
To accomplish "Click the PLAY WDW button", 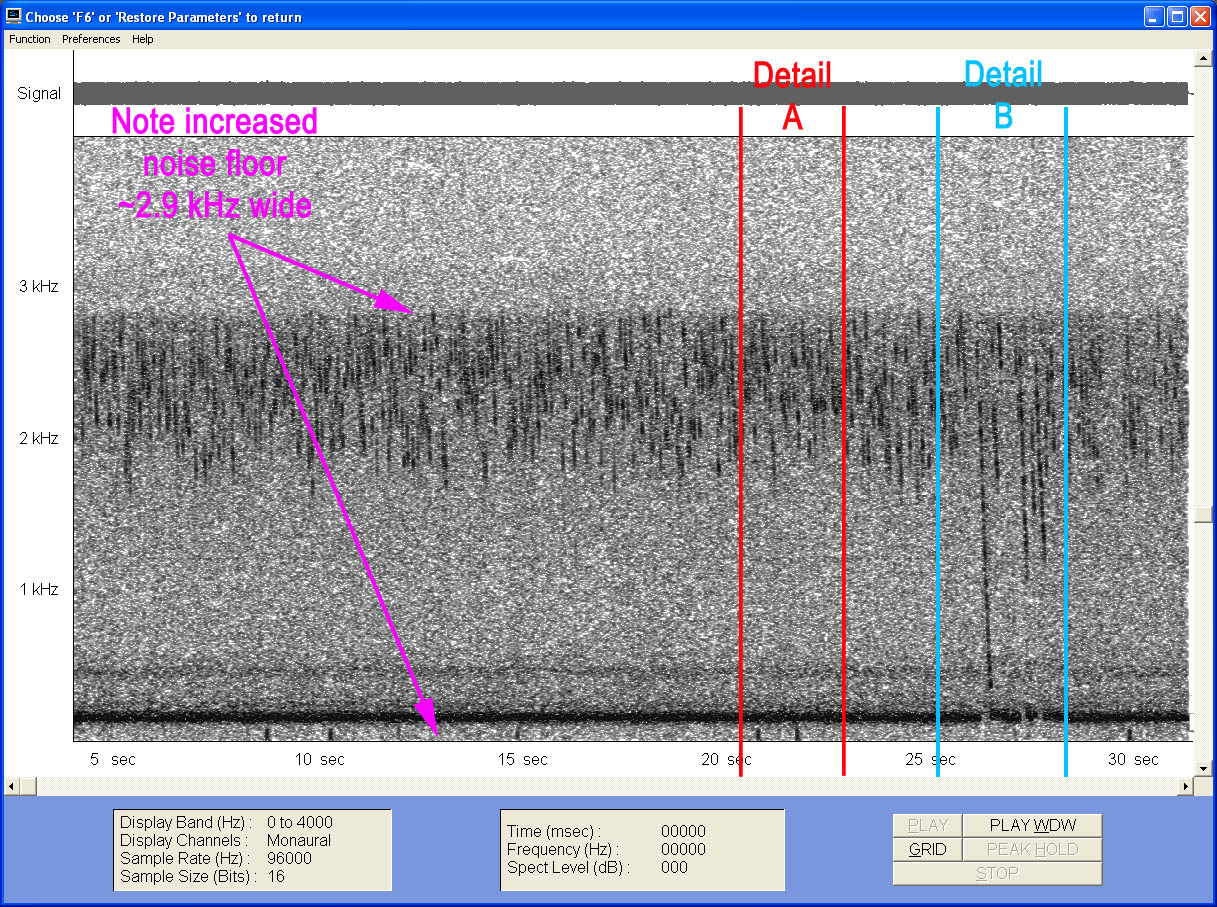I will tap(1032, 825).
